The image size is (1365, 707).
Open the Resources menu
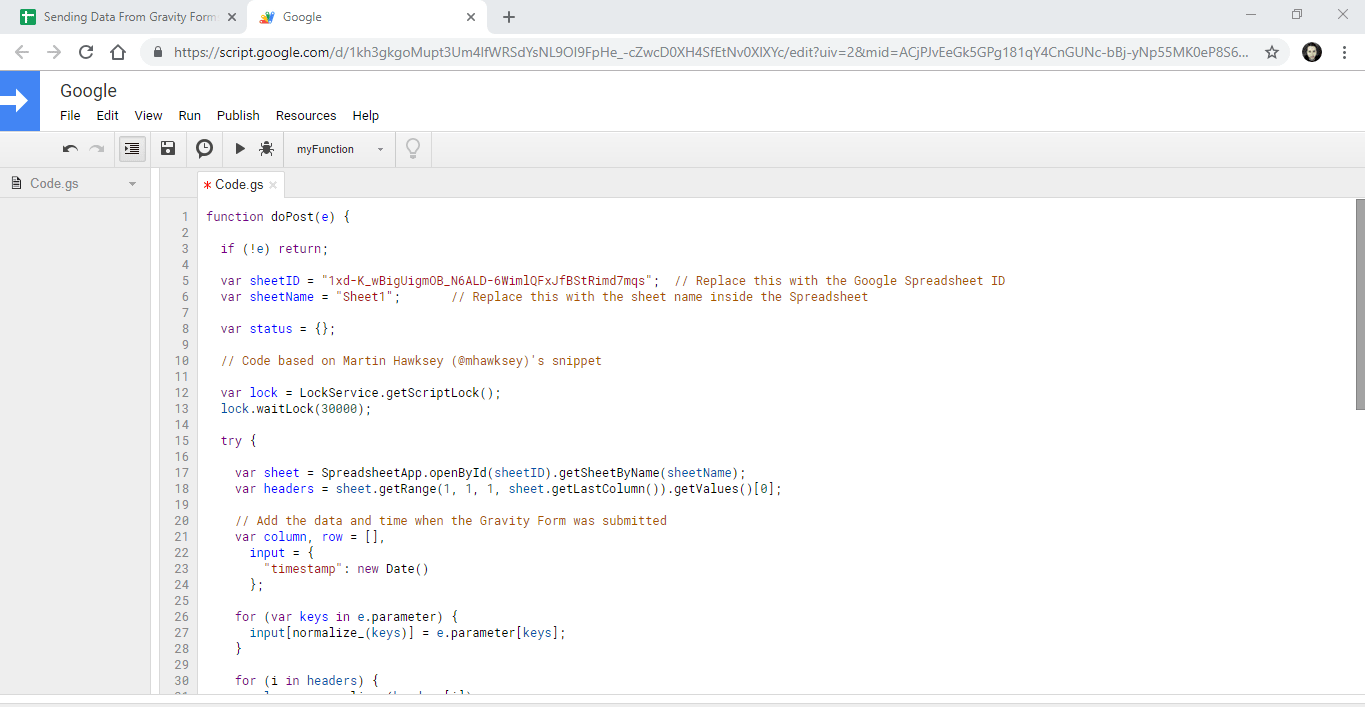click(x=306, y=116)
